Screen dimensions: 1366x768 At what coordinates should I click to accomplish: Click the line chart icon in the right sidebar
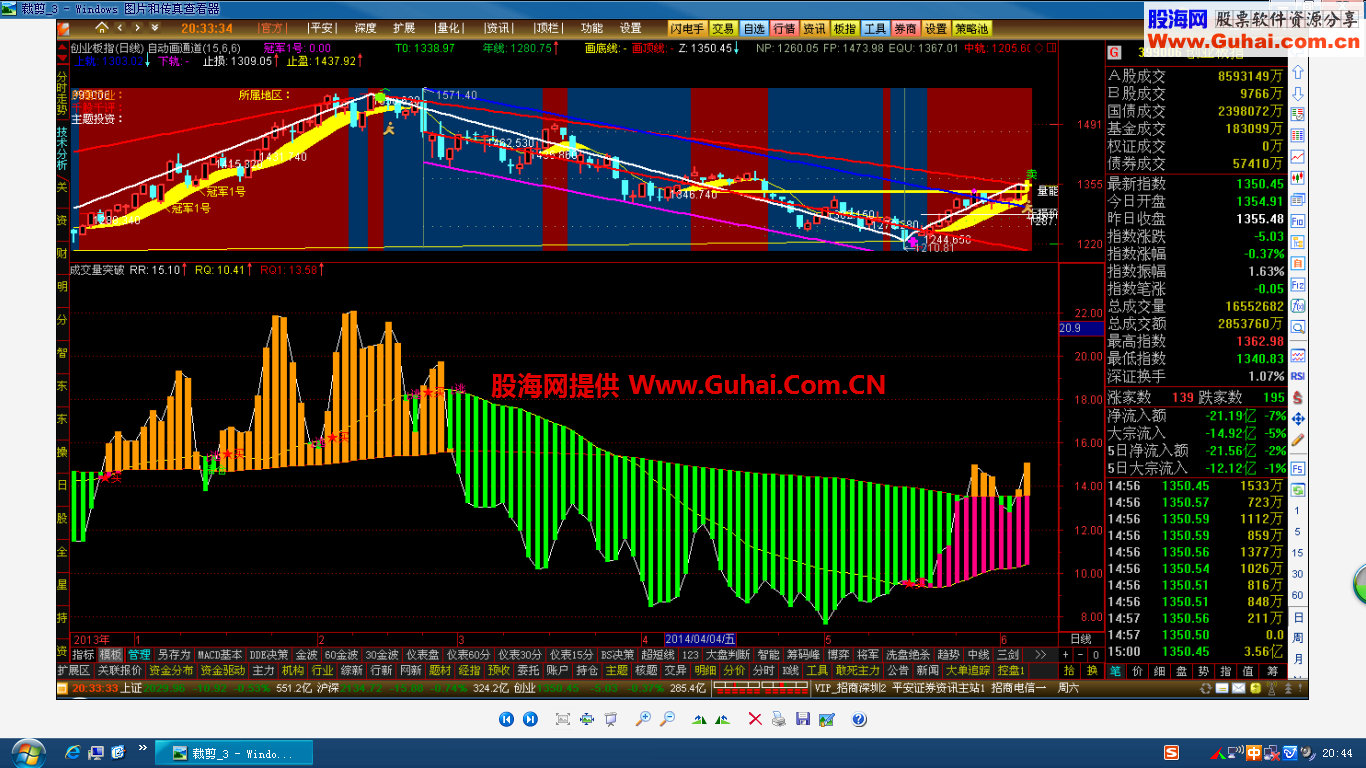[1297, 157]
